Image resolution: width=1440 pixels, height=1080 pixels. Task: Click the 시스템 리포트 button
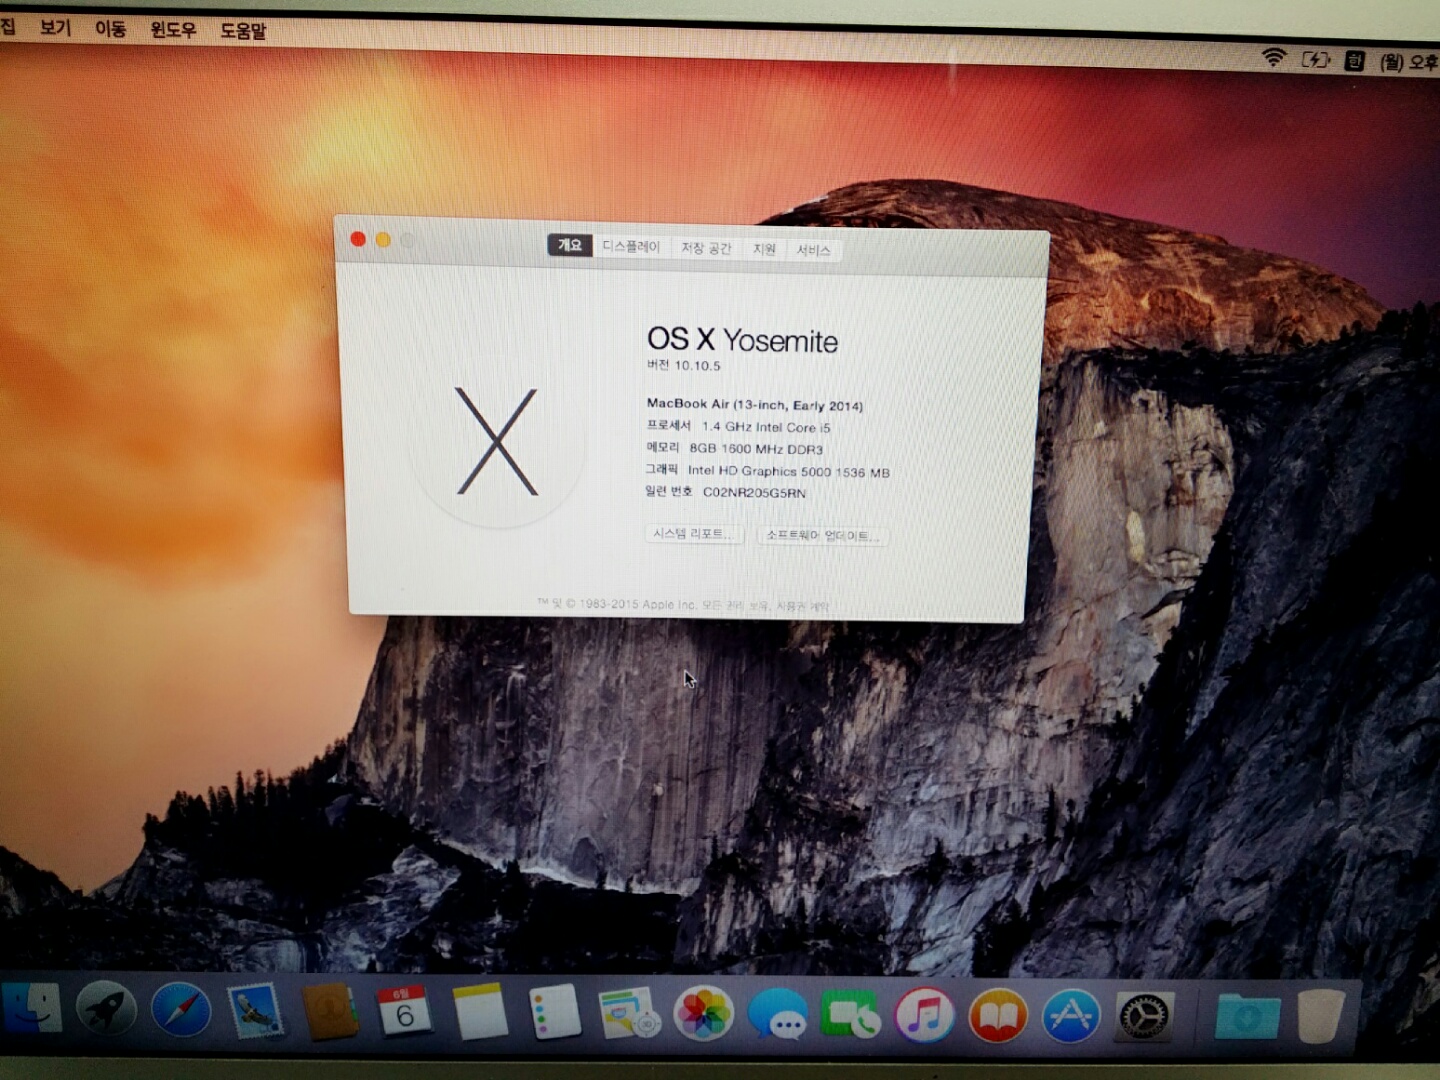coord(693,534)
